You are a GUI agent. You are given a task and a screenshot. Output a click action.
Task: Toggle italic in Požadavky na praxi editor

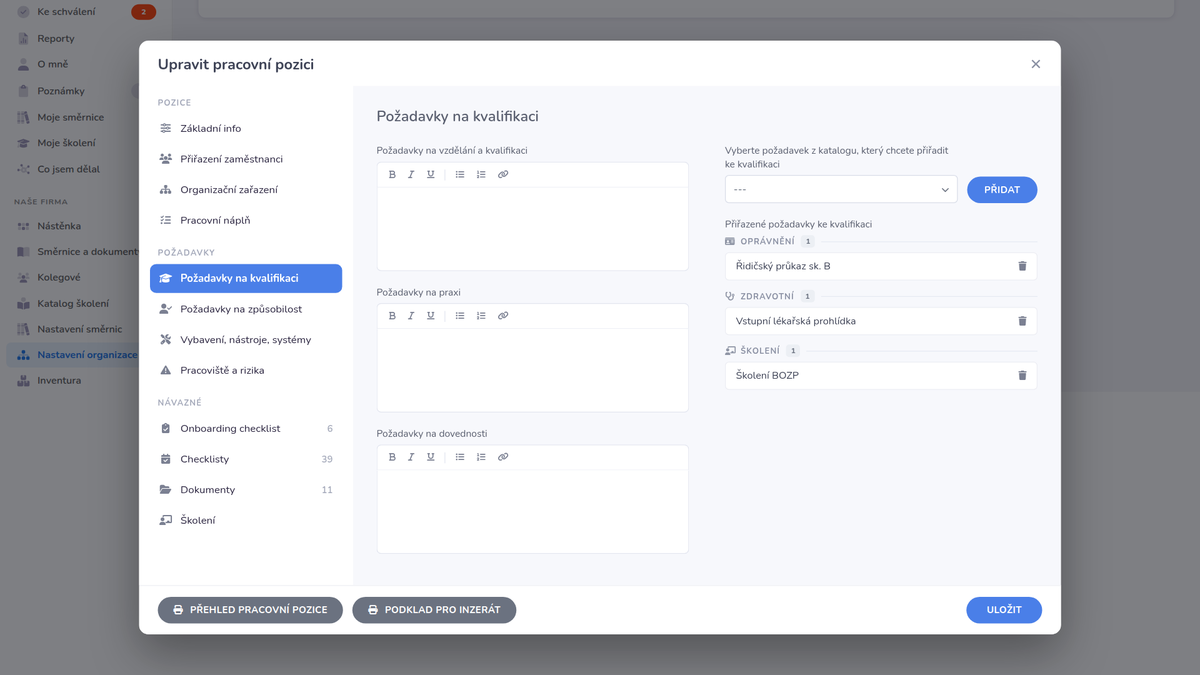click(411, 316)
